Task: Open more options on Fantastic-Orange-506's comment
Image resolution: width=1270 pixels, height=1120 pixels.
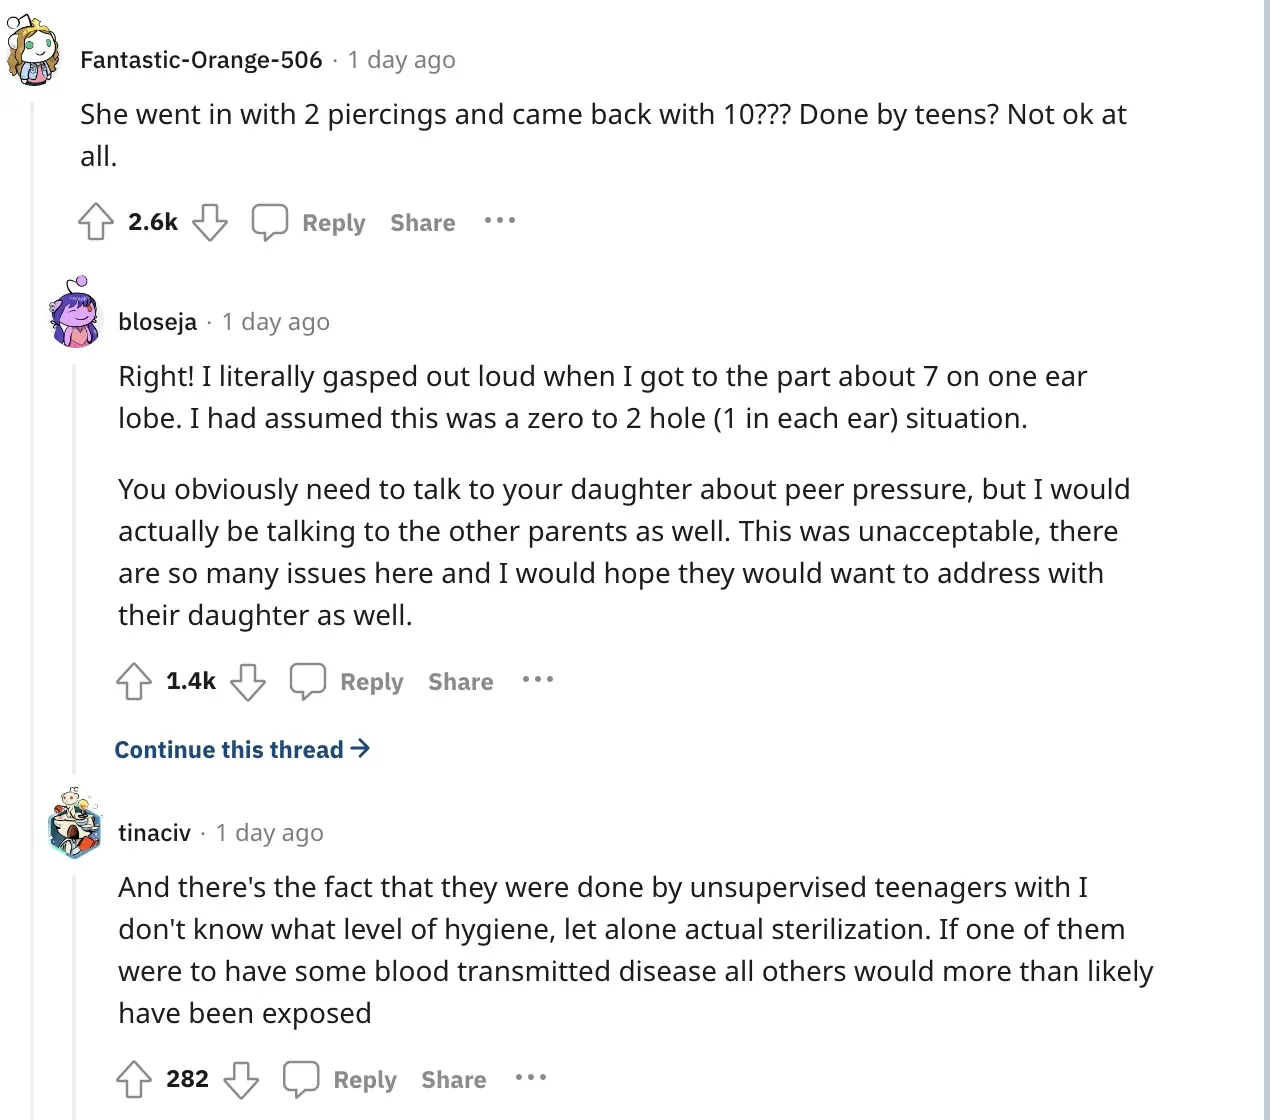Action: tap(500, 220)
